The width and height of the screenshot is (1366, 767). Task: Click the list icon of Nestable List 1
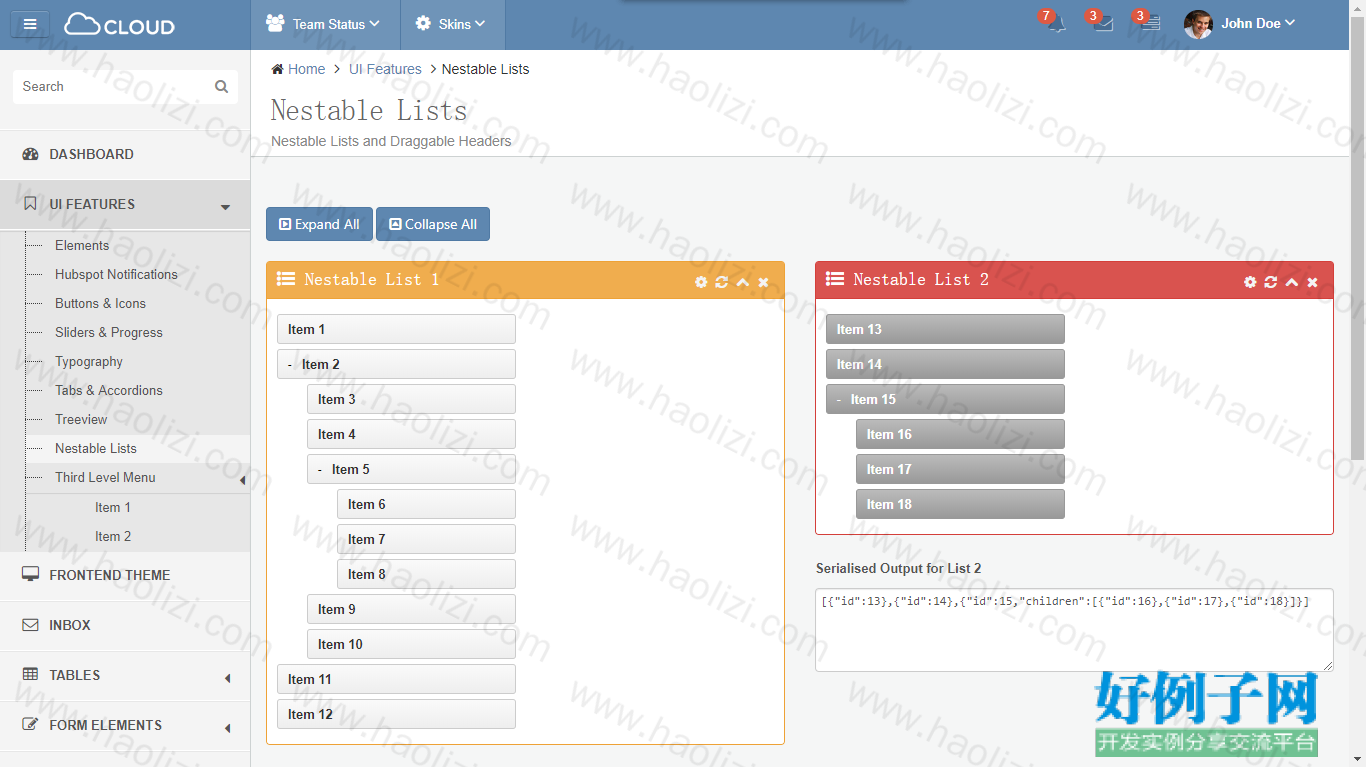click(x=286, y=279)
